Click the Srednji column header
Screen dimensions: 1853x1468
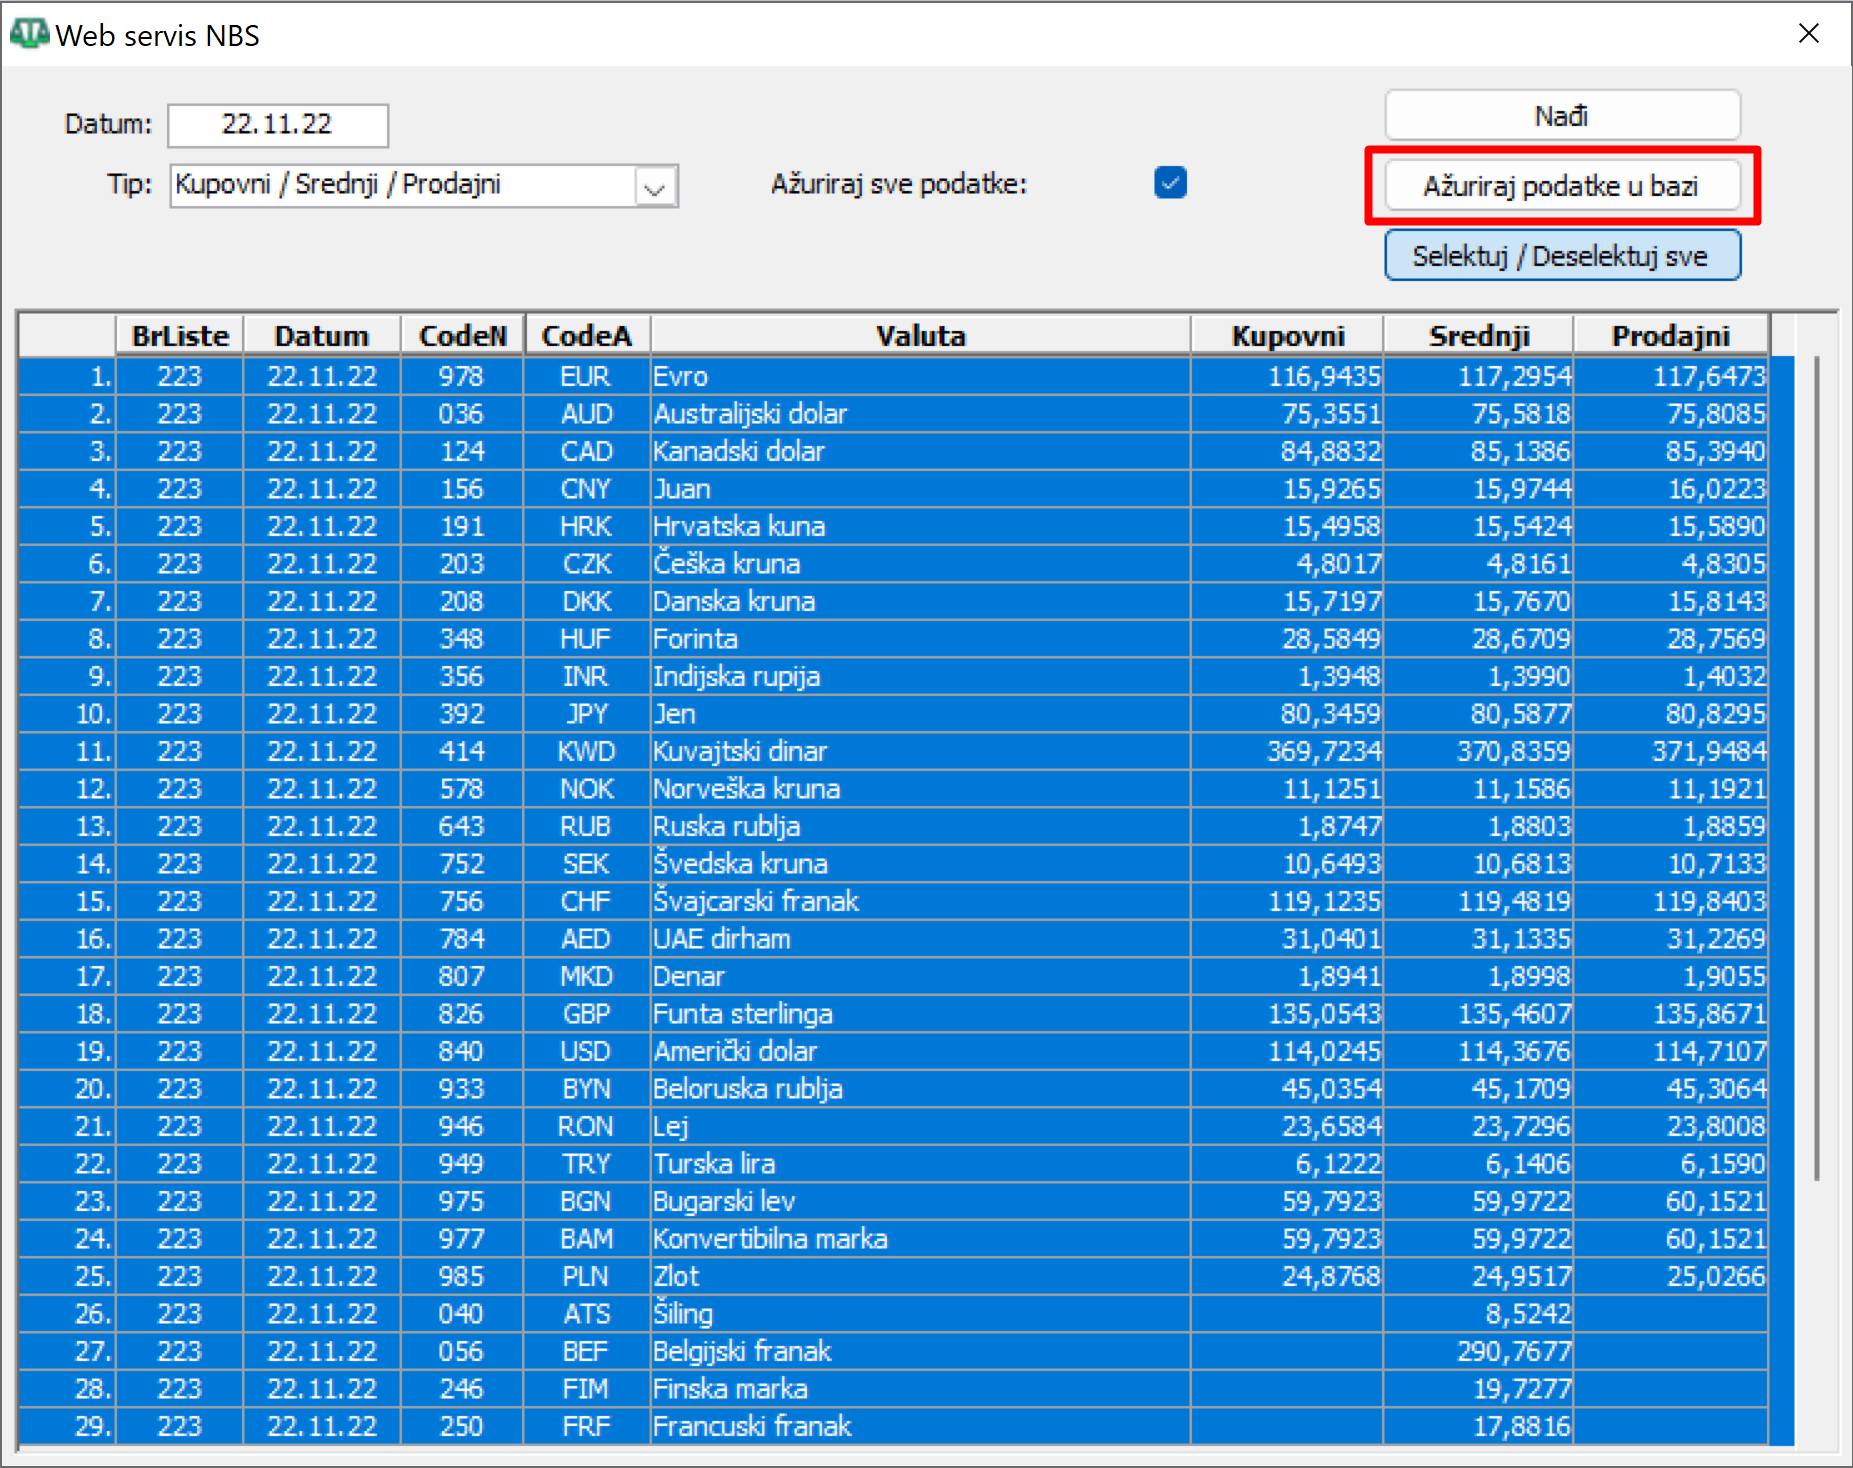click(x=1478, y=336)
